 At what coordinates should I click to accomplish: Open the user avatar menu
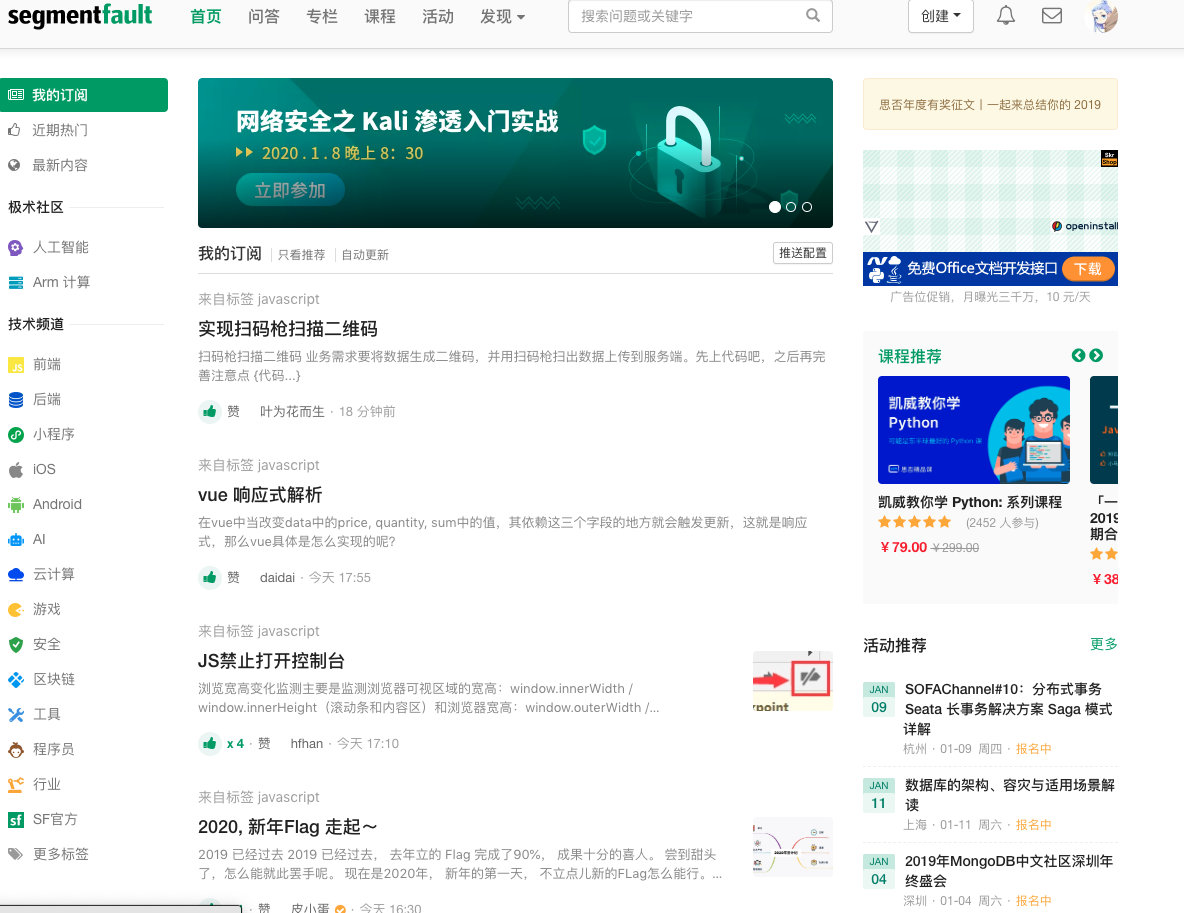point(1102,16)
